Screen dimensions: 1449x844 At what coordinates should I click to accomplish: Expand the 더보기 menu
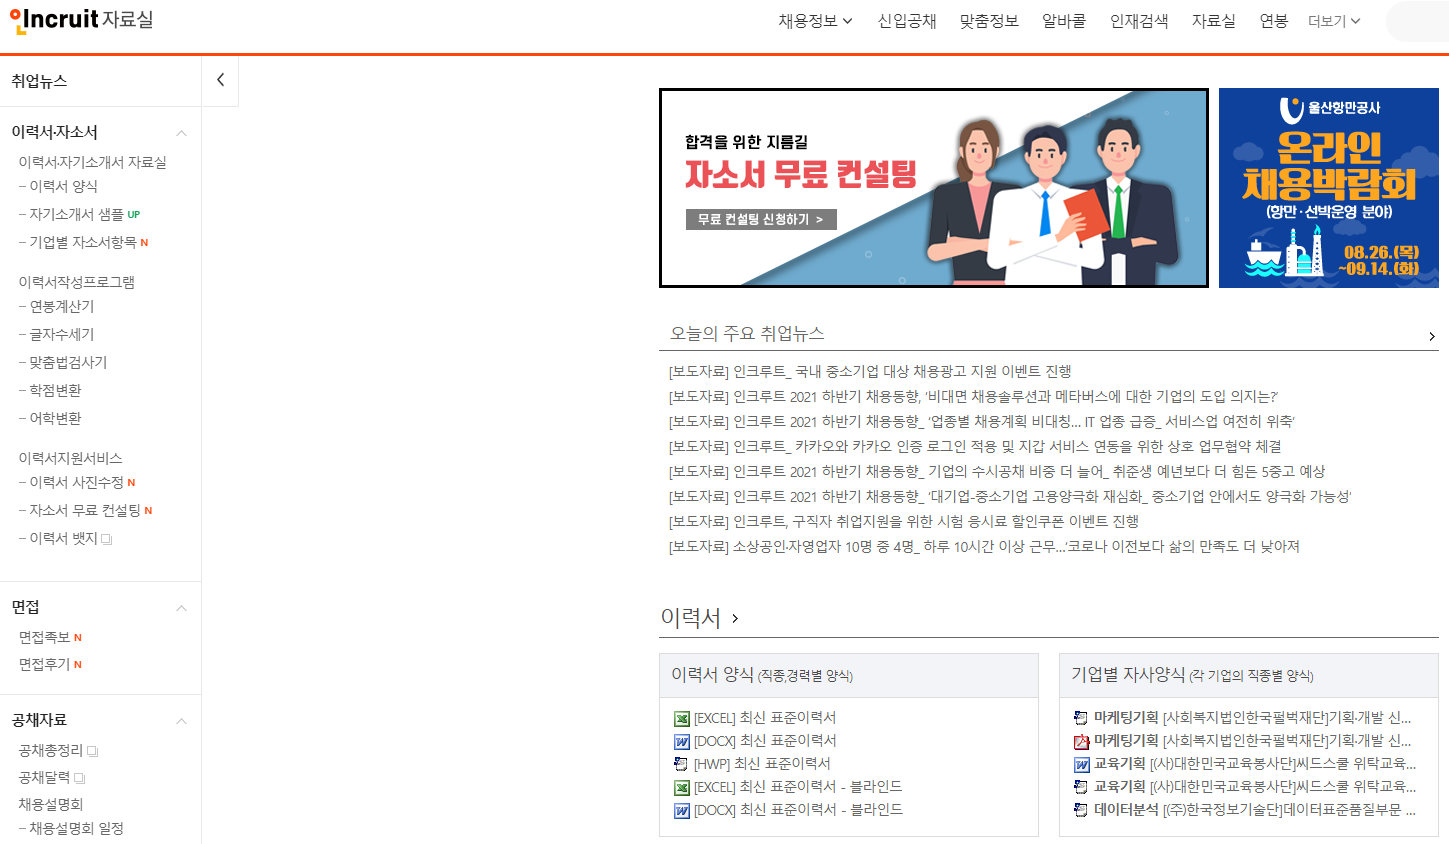[1334, 21]
